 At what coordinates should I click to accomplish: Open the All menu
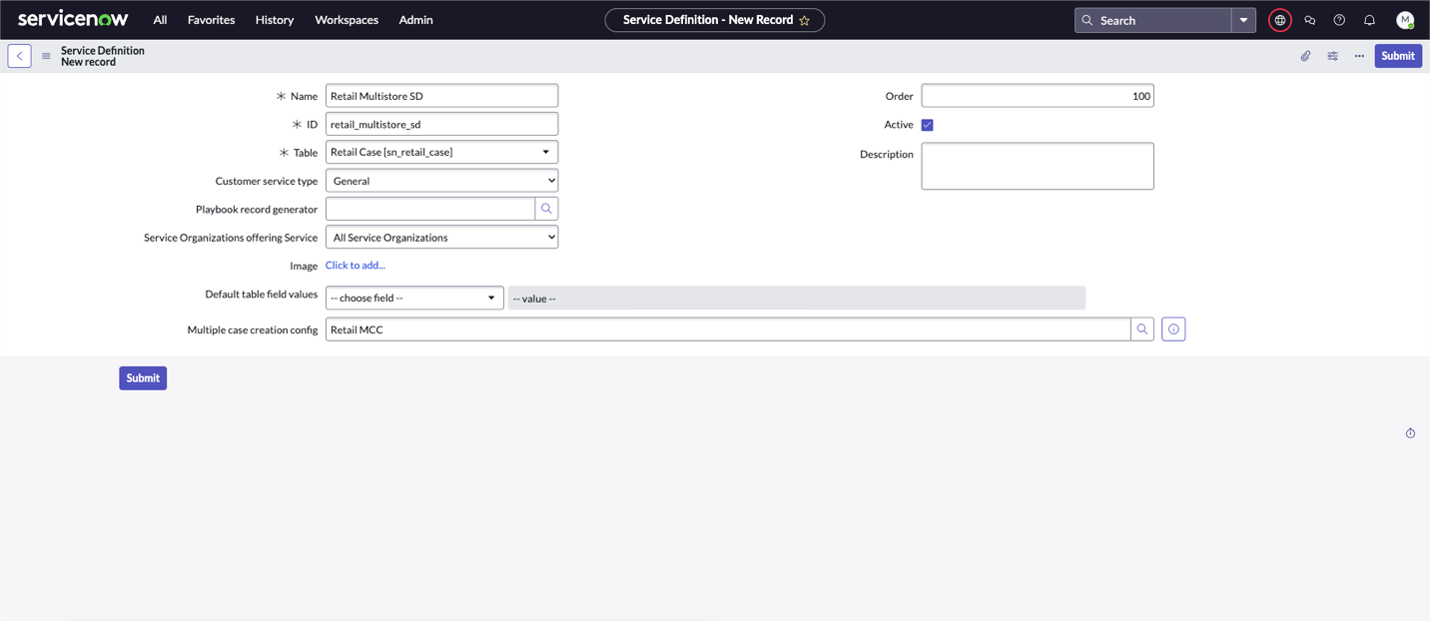pyautogui.click(x=160, y=20)
